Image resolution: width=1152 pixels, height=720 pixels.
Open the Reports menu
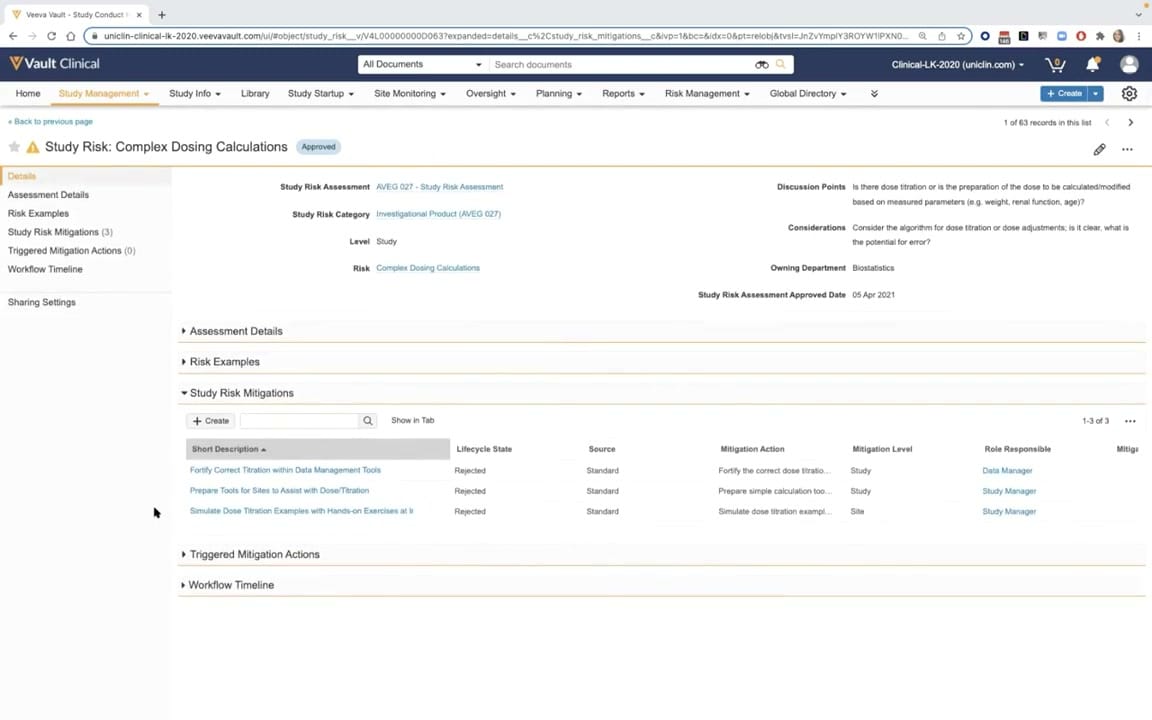tap(623, 94)
